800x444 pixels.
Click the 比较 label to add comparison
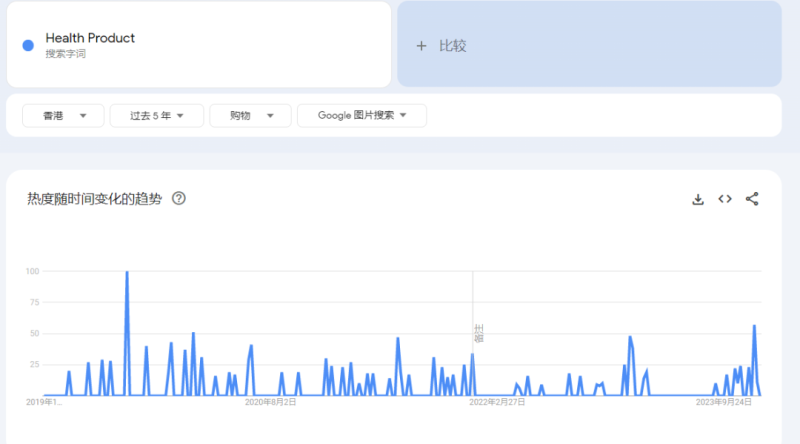[453, 46]
